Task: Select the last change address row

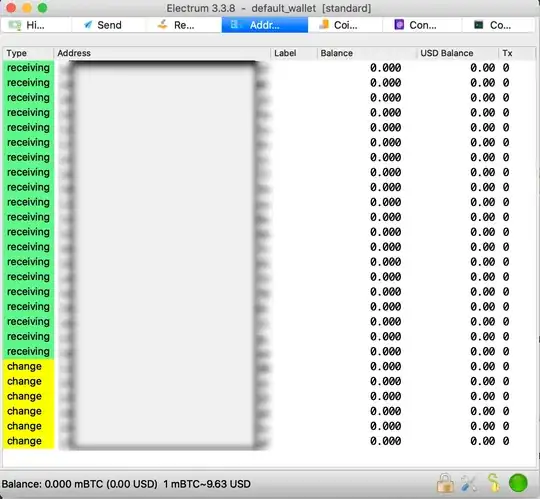Action: (269, 441)
